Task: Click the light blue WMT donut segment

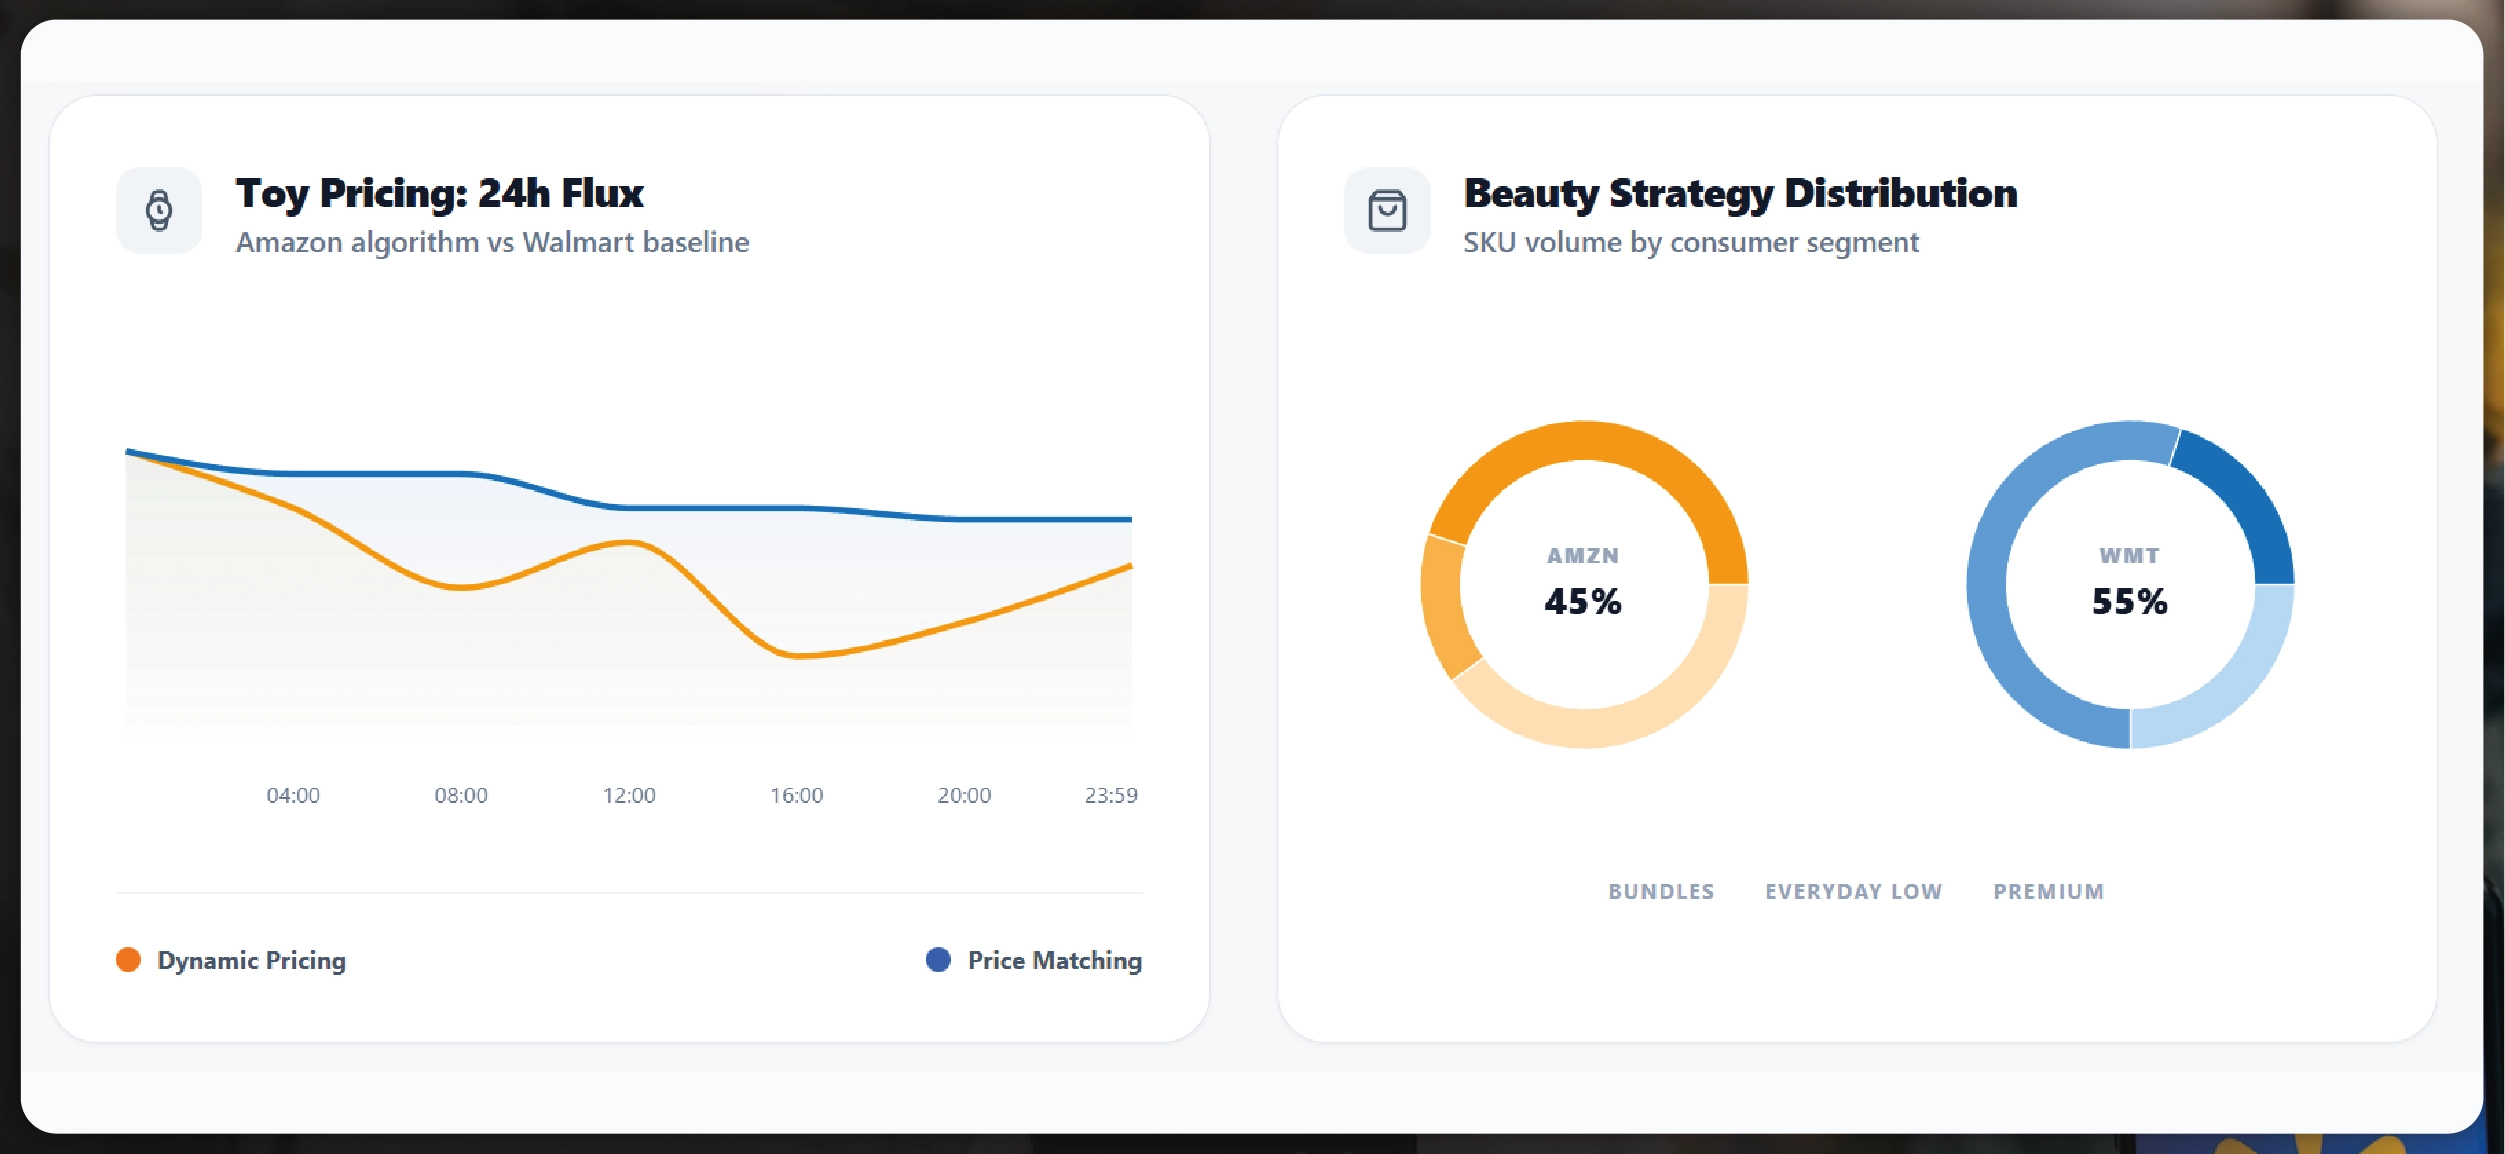Action: [x=2232, y=685]
